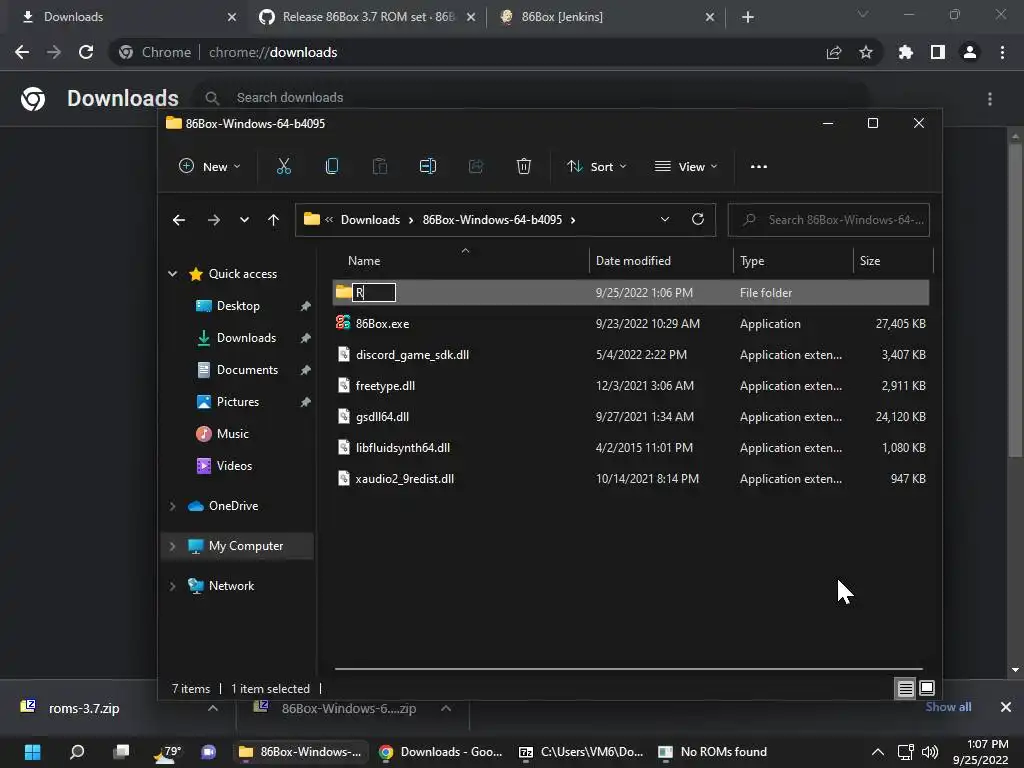Open the Sort dropdown
Viewport: 1024px width, 768px height.
[x=597, y=167]
